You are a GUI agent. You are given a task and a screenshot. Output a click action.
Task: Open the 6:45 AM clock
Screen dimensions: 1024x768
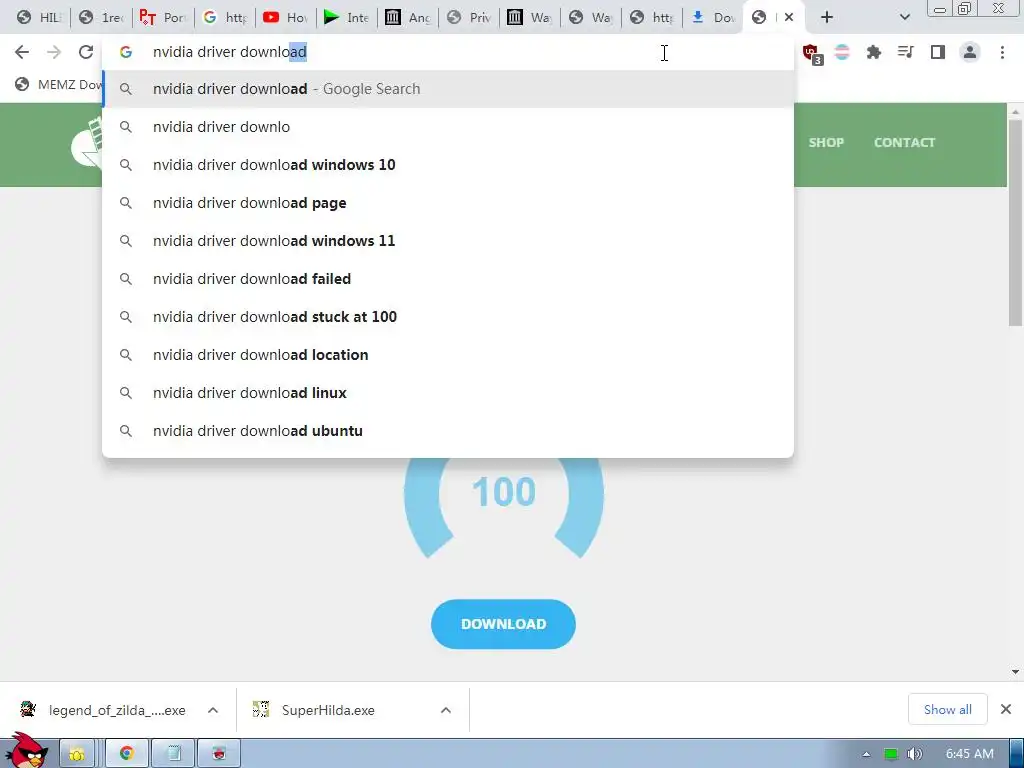[x=970, y=754]
